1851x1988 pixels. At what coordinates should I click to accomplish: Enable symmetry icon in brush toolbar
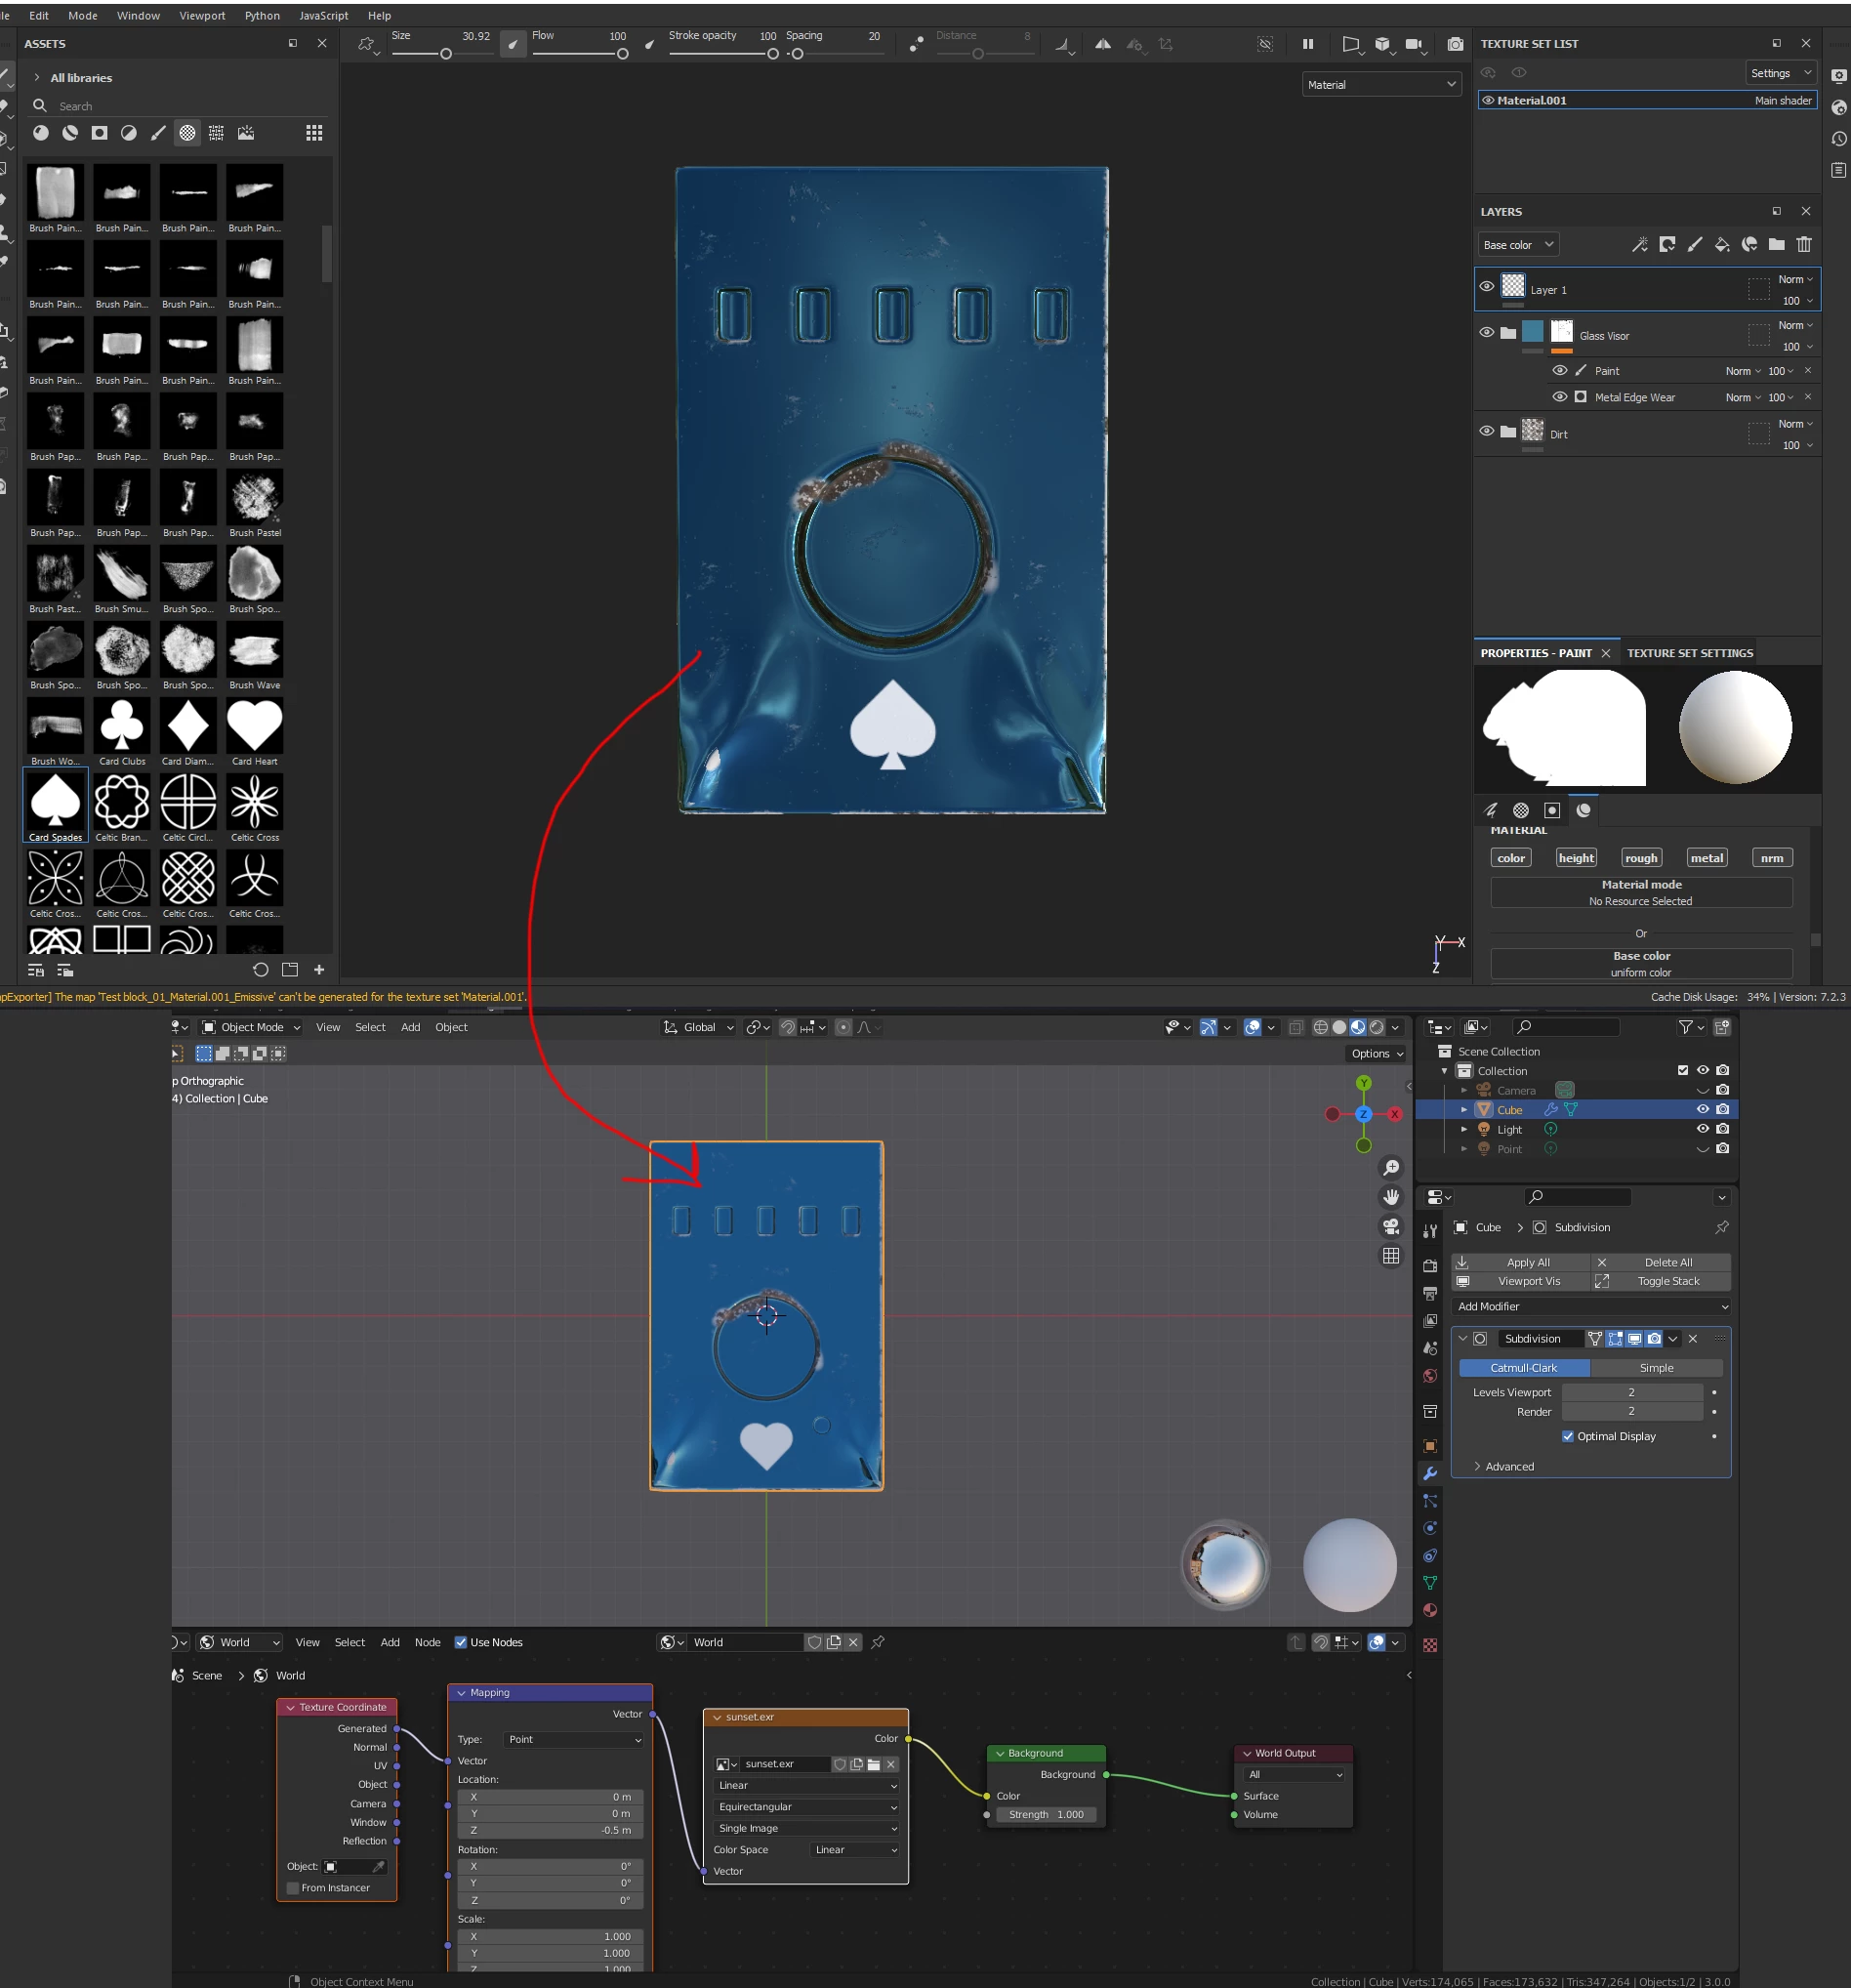coord(1102,44)
